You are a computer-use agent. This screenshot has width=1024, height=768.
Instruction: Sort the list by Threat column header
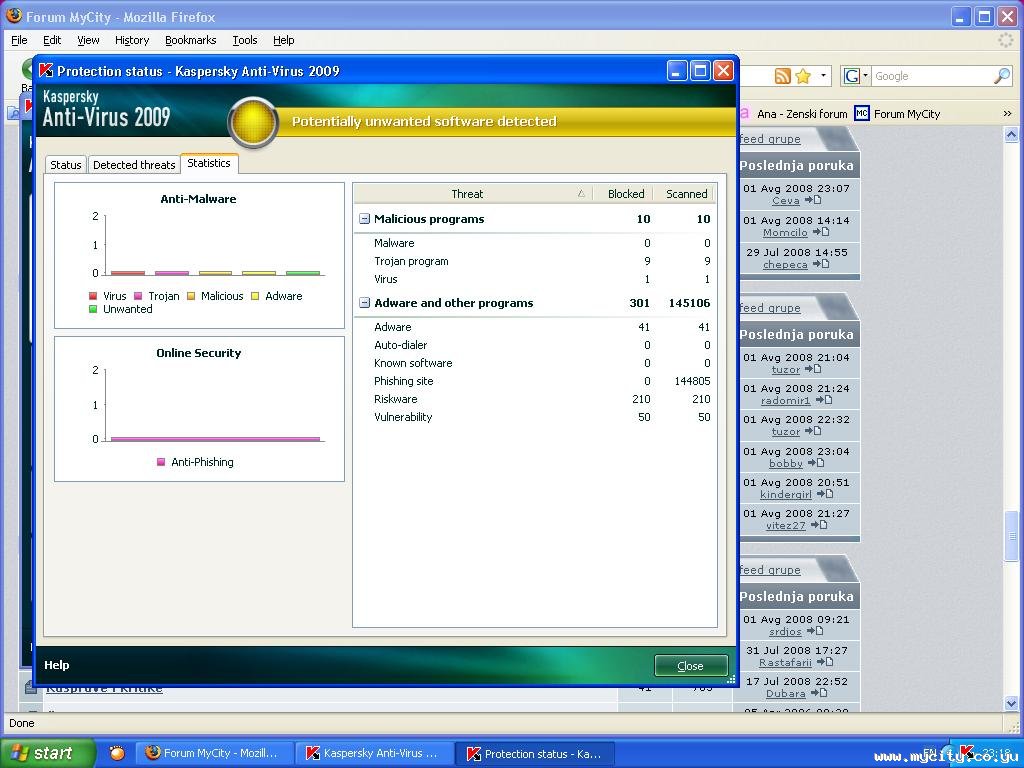click(x=467, y=194)
